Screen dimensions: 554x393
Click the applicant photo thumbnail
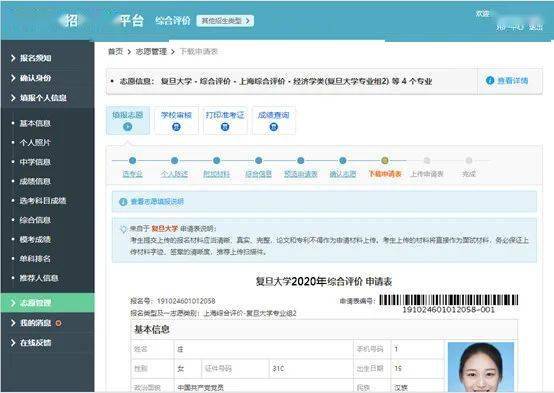[481, 367]
